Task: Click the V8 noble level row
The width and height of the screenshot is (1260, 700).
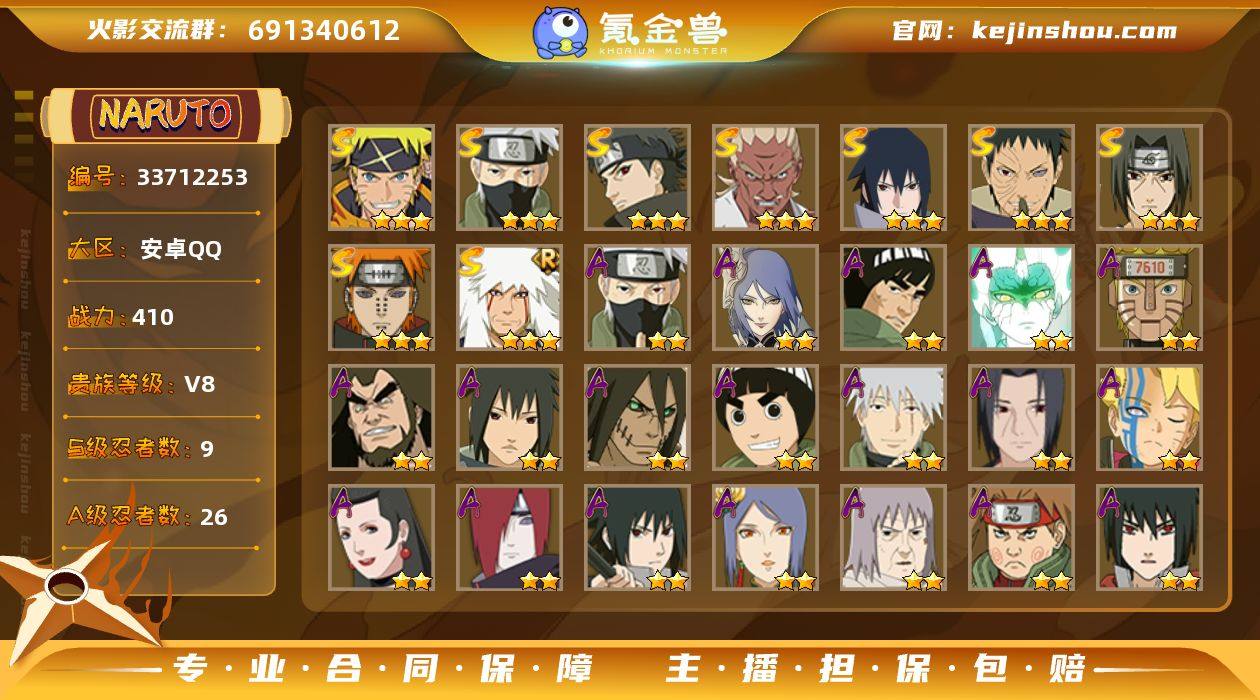Action: click(x=162, y=384)
